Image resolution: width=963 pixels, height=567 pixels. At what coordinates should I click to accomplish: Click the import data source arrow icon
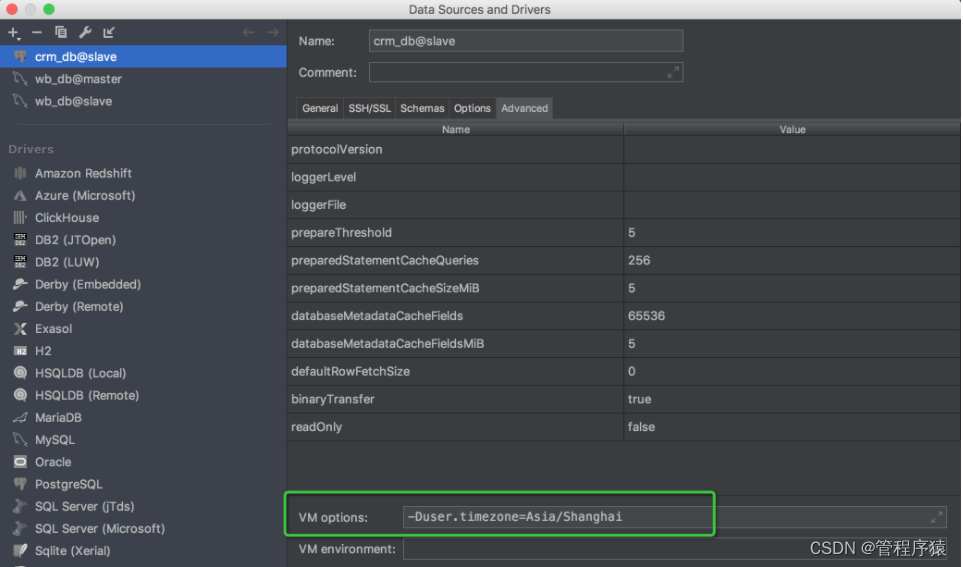[x=109, y=33]
